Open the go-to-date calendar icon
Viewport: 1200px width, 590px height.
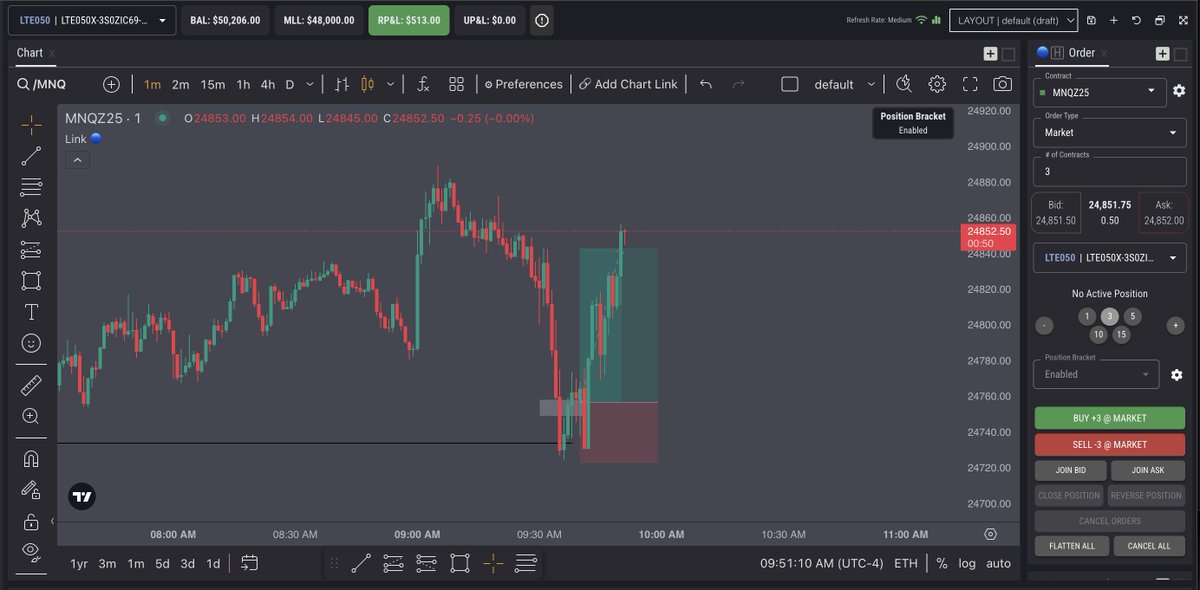click(x=250, y=563)
